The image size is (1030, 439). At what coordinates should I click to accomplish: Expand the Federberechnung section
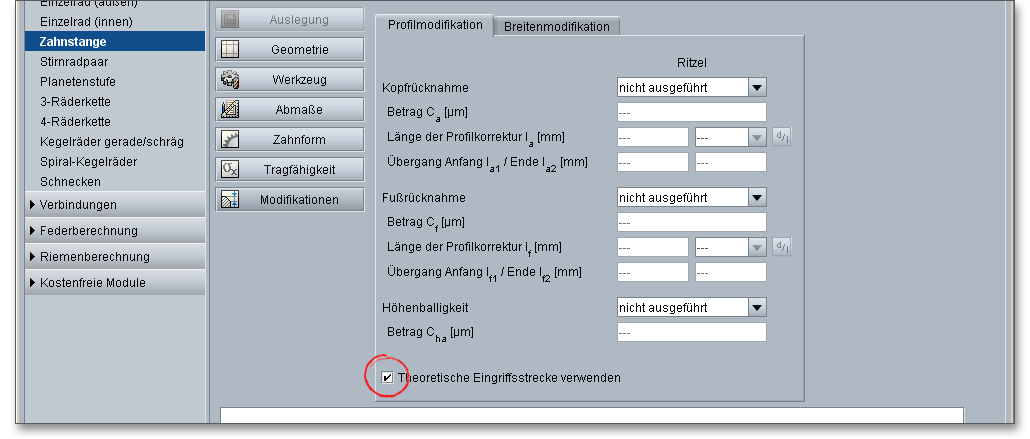pos(82,231)
